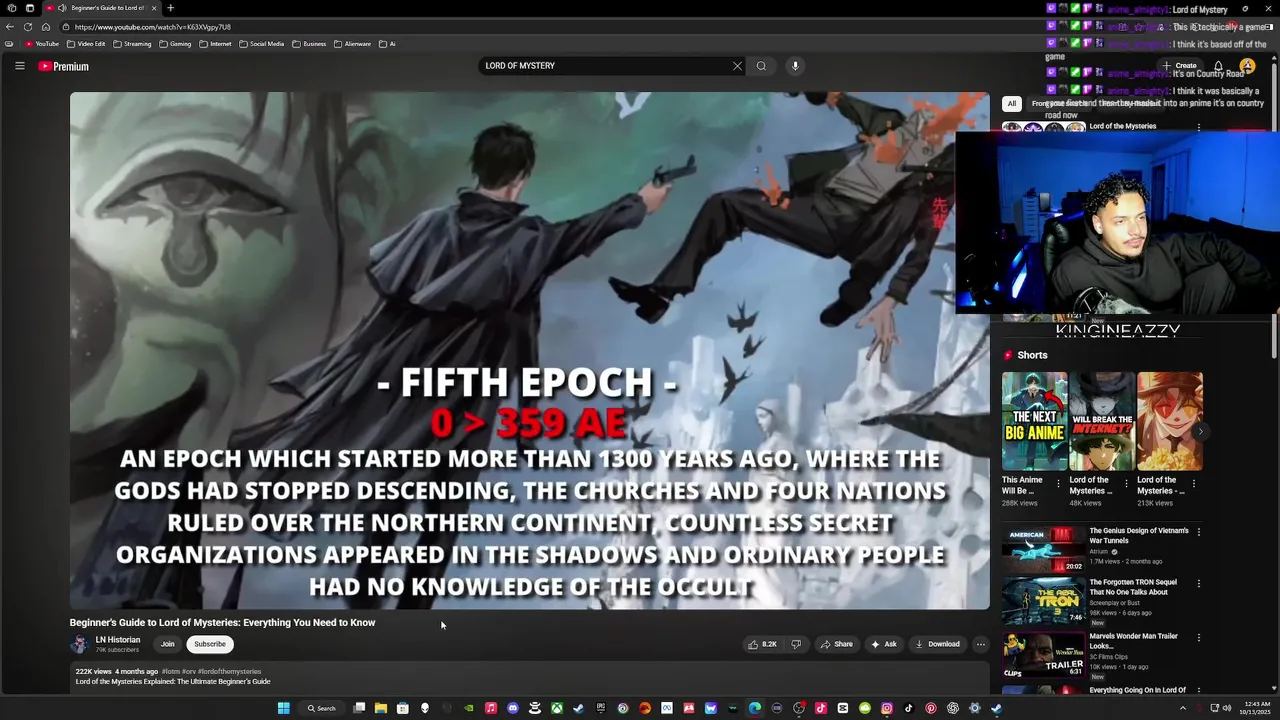This screenshot has height=720, width=1280.
Task: Like the video (8.2K)
Action: click(x=762, y=644)
